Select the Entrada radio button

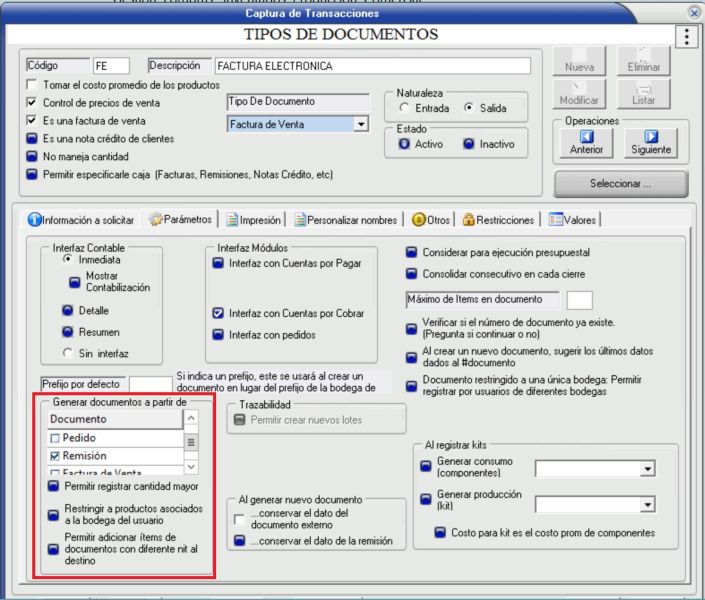click(405, 108)
